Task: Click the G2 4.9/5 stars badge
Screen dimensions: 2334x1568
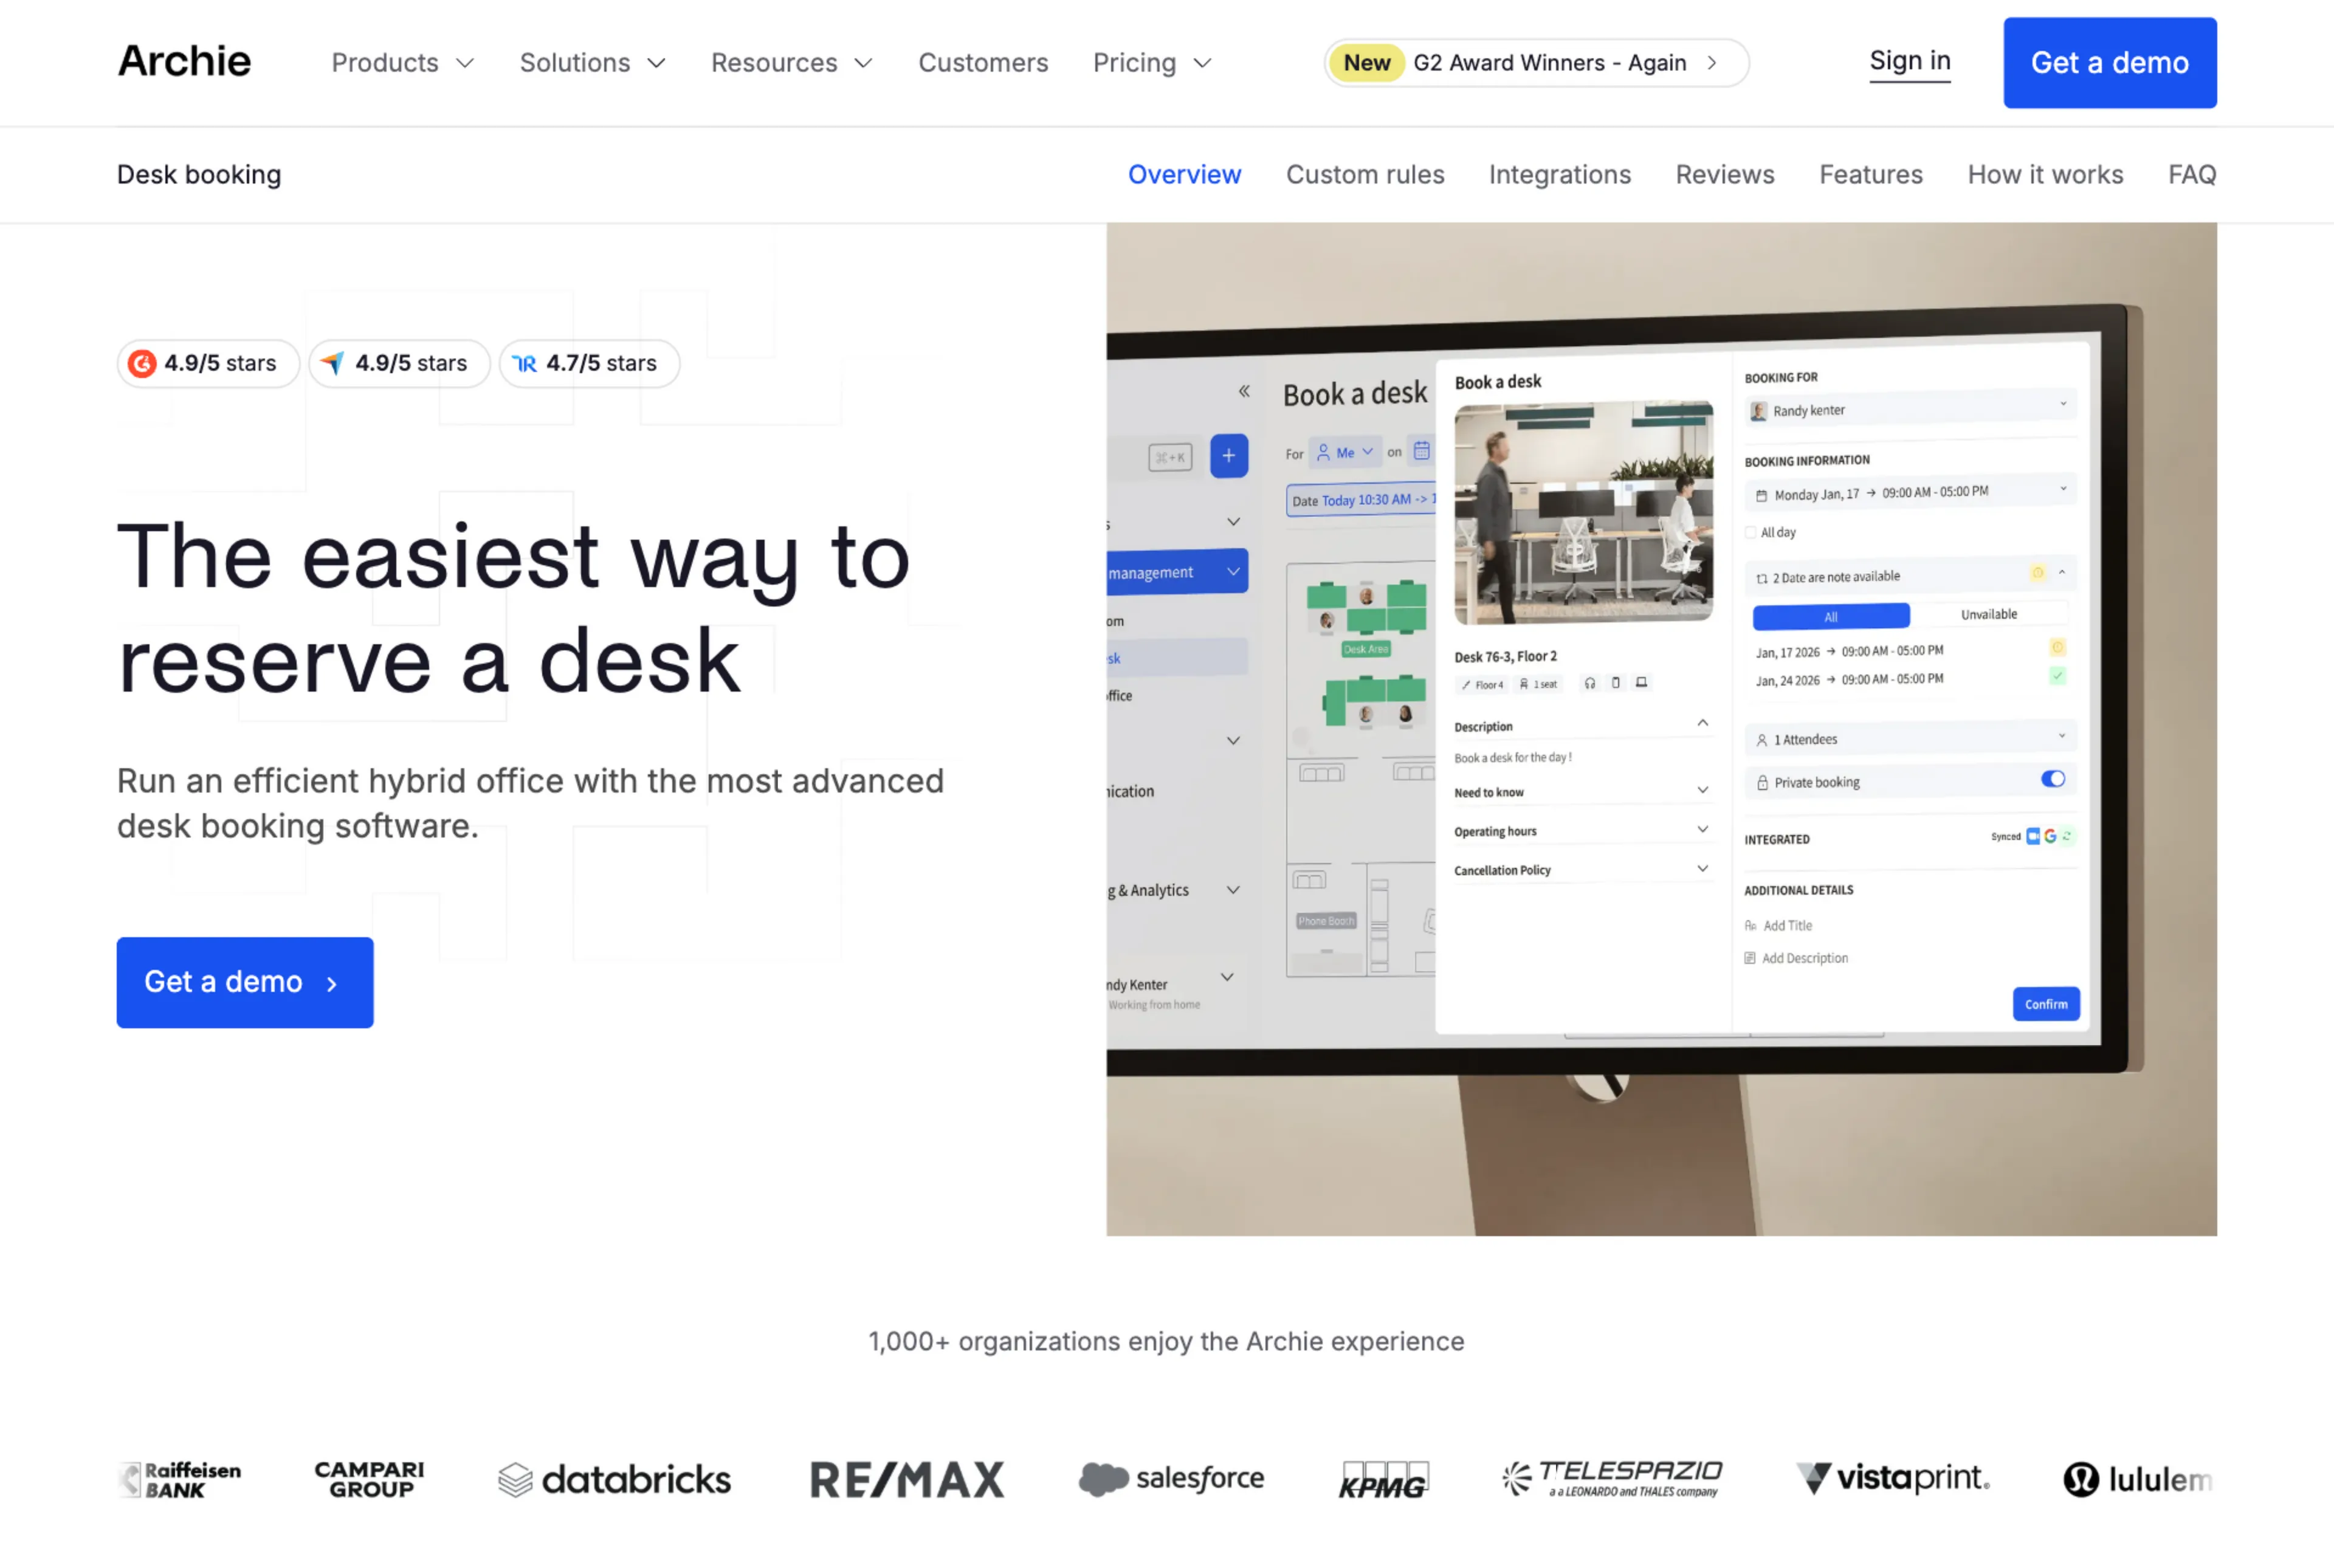Action: click(x=208, y=363)
